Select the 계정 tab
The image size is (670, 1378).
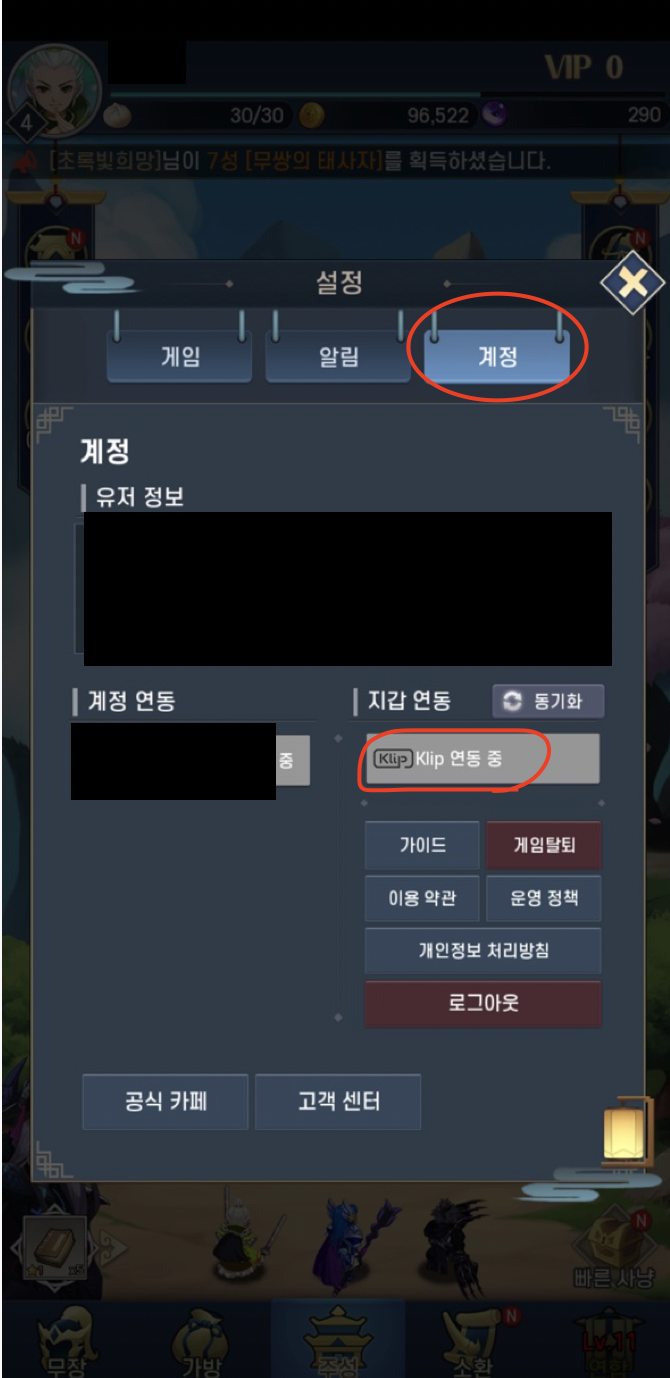[x=497, y=356]
